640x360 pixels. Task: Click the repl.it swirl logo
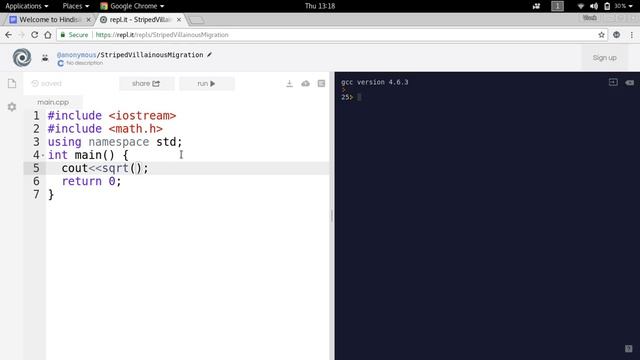click(22, 58)
